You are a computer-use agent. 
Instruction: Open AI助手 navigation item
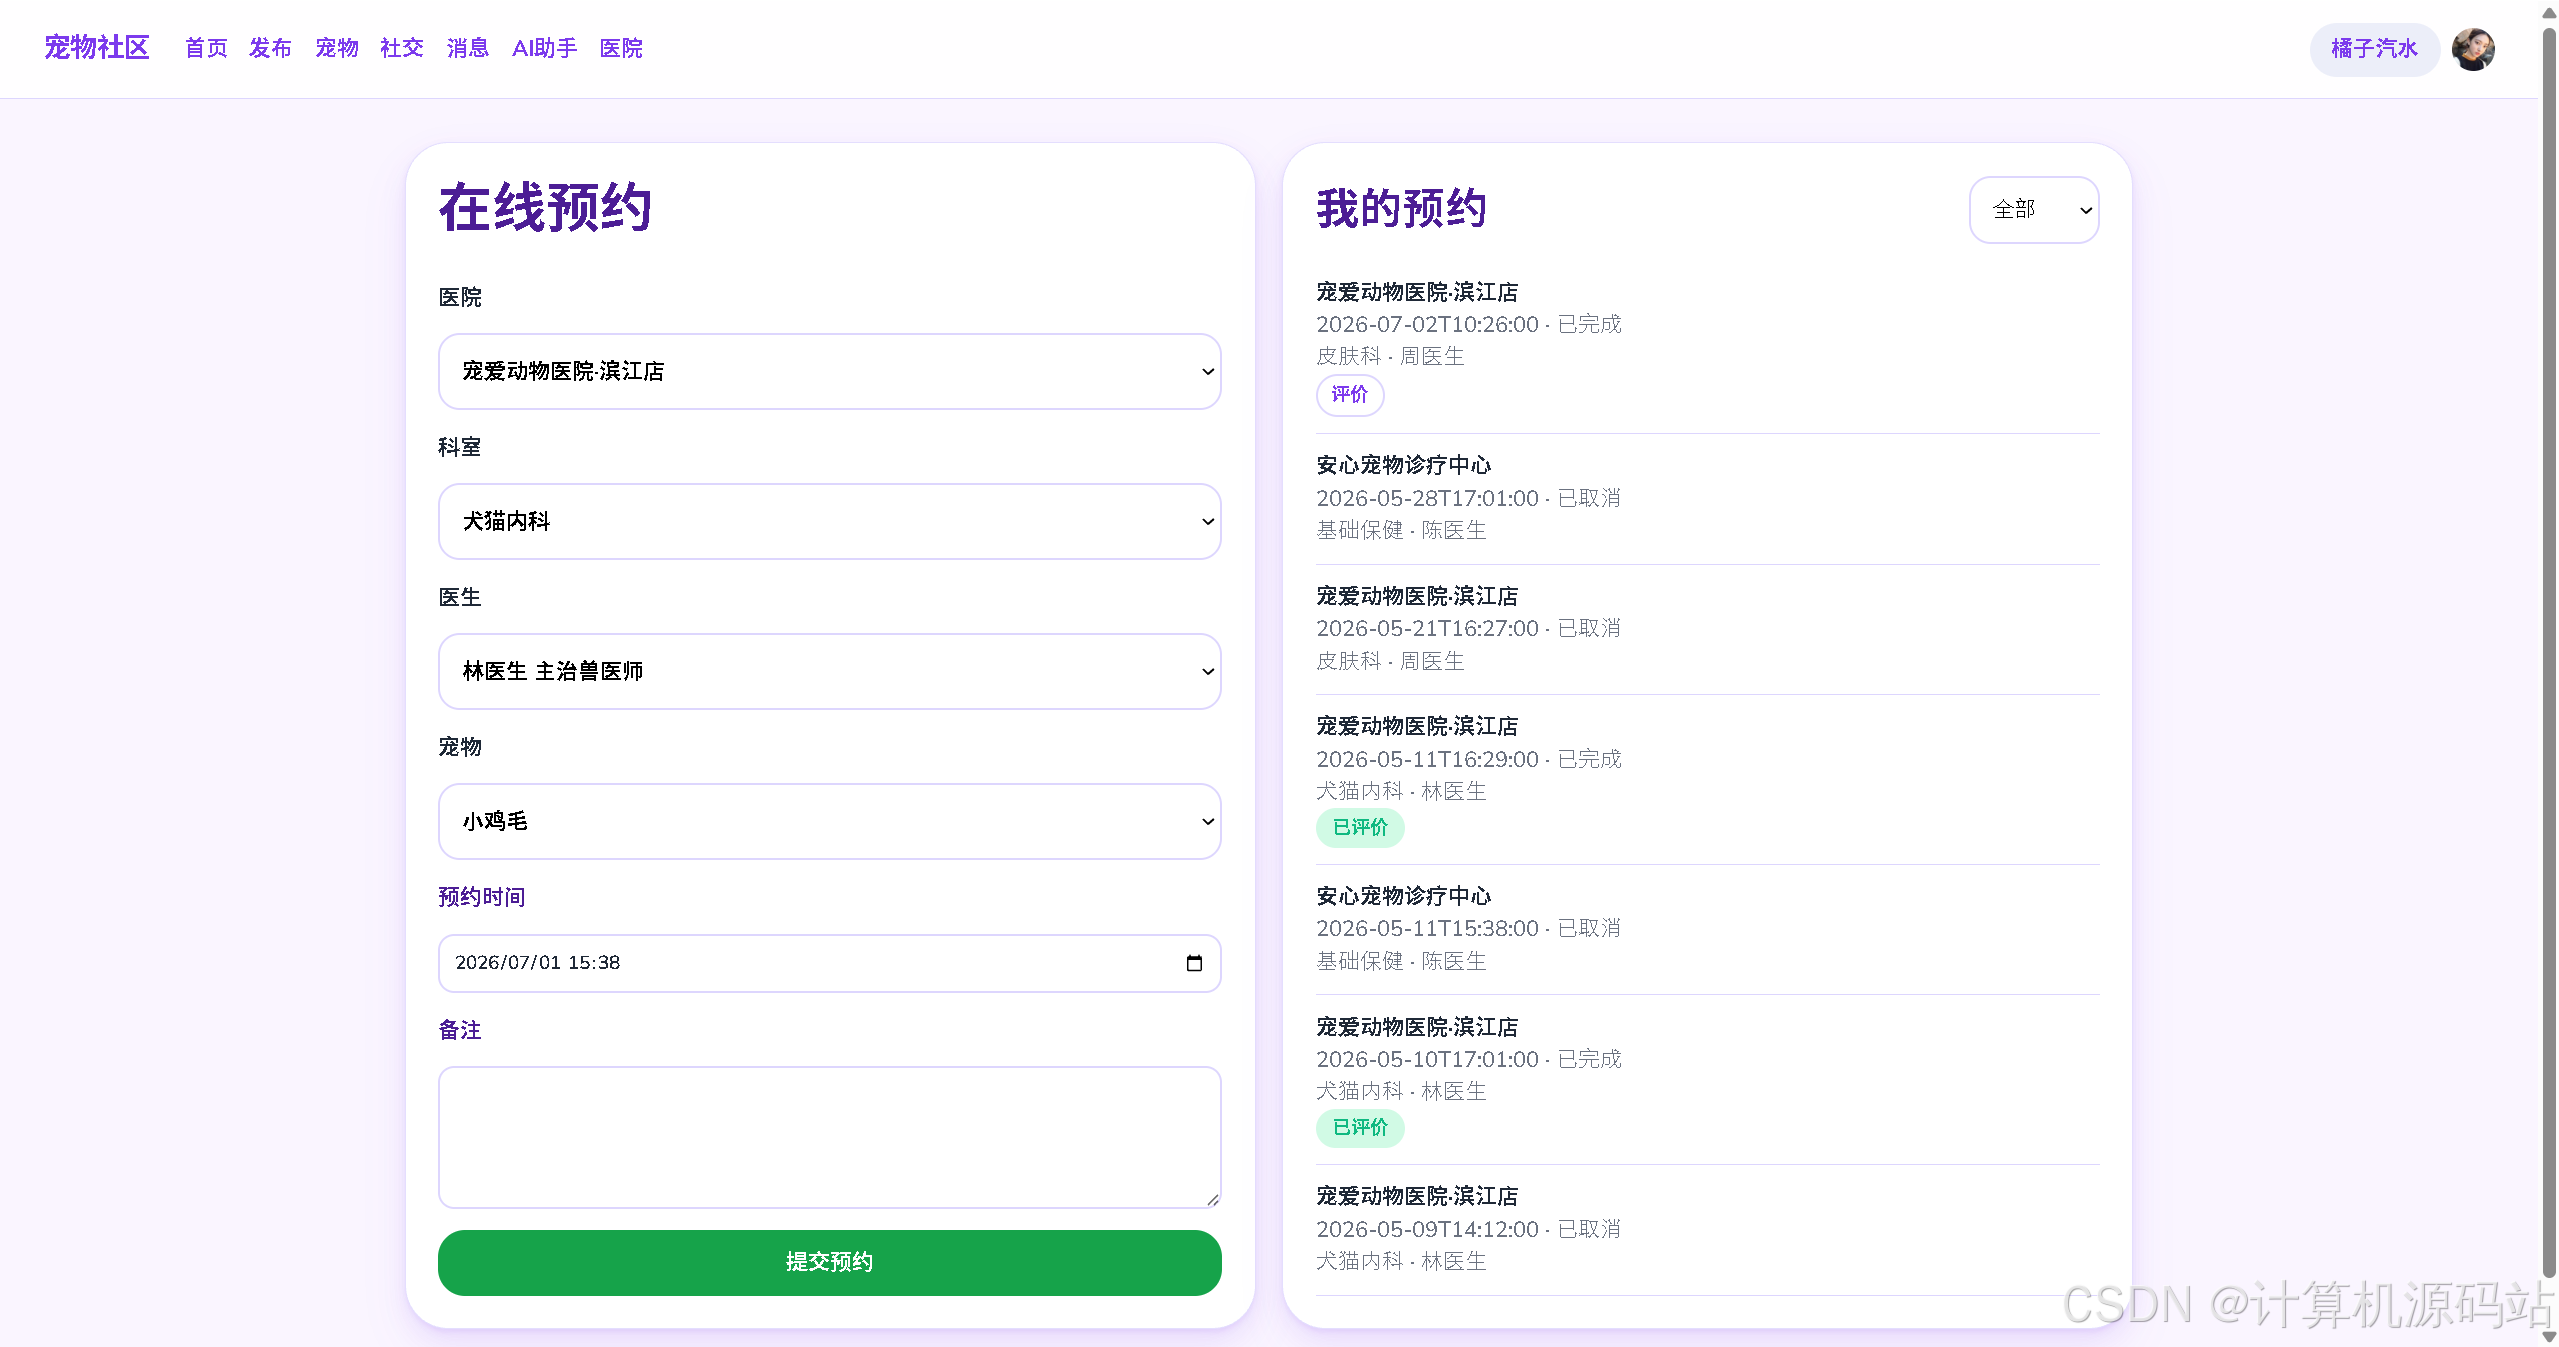point(544,48)
